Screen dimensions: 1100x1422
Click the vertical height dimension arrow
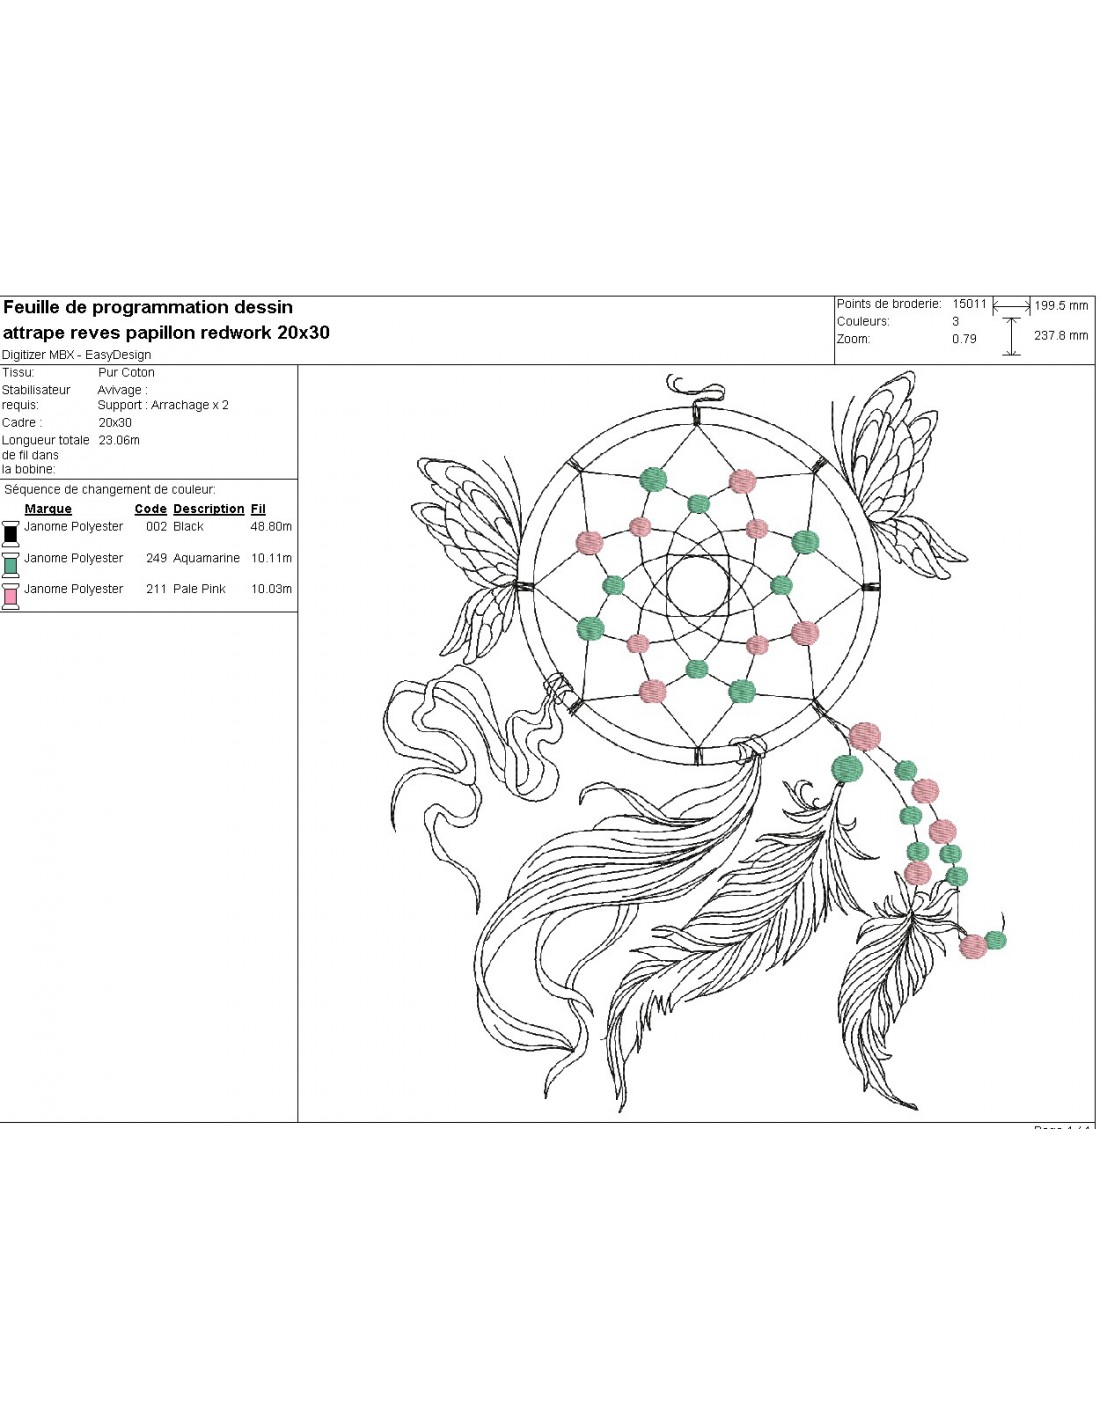click(1012, 336)
